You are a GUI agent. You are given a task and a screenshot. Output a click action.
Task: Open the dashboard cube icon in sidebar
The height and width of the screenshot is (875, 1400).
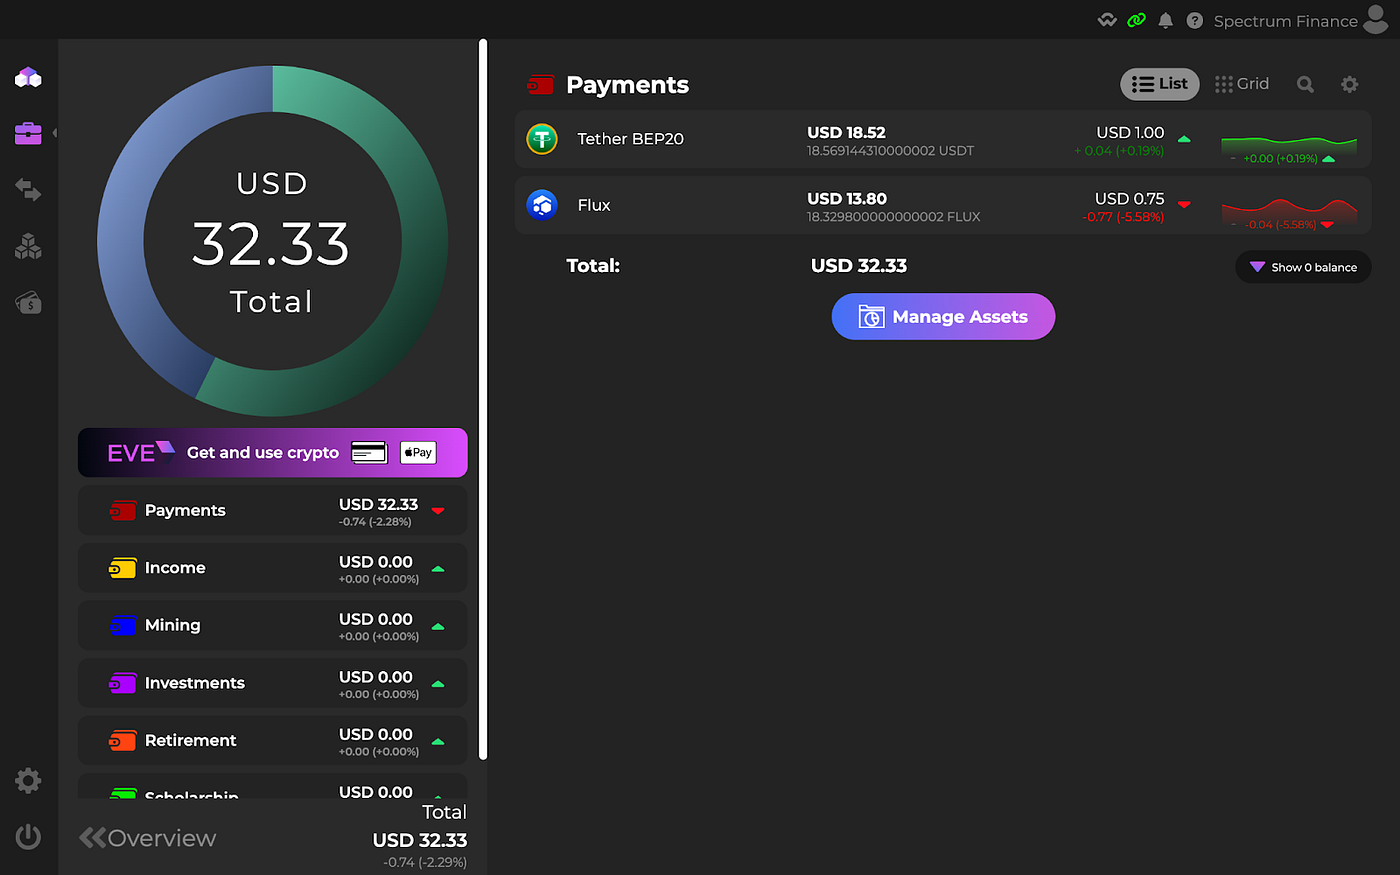coord(28,77)
